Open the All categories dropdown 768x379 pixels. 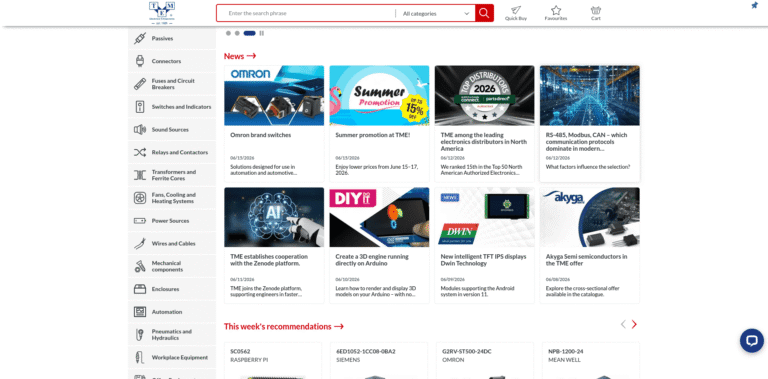tap(435, 14)
